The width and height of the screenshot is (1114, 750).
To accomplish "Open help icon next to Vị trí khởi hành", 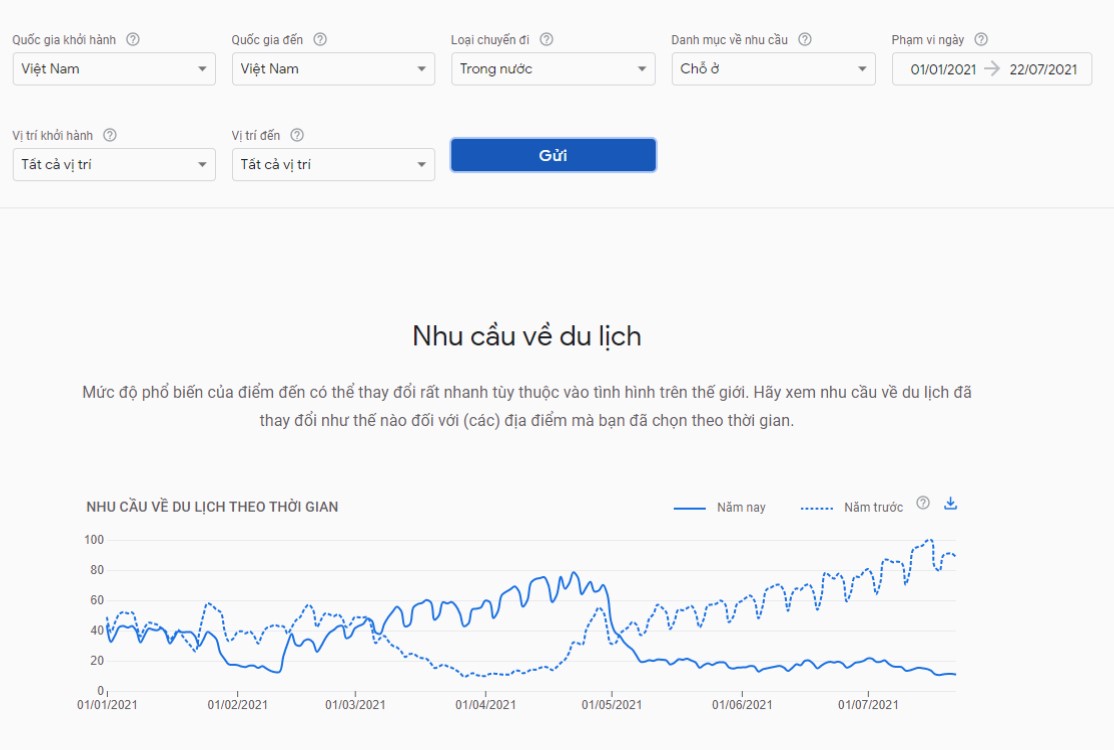I will pos(110,135).
